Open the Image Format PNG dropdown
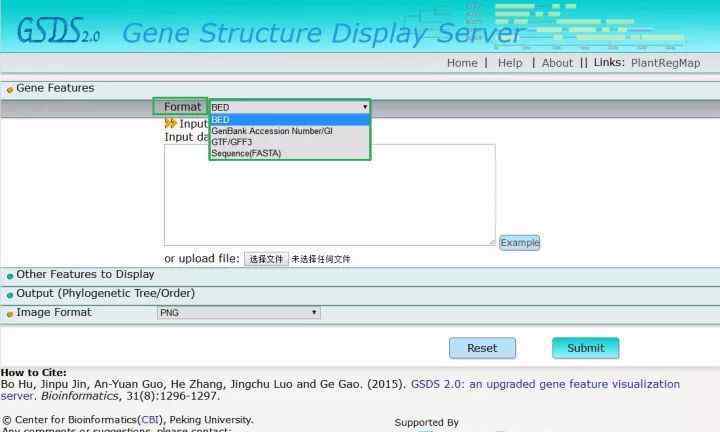Image resolution: width=720 pixels, height=432 pixels. pos(239,313)
